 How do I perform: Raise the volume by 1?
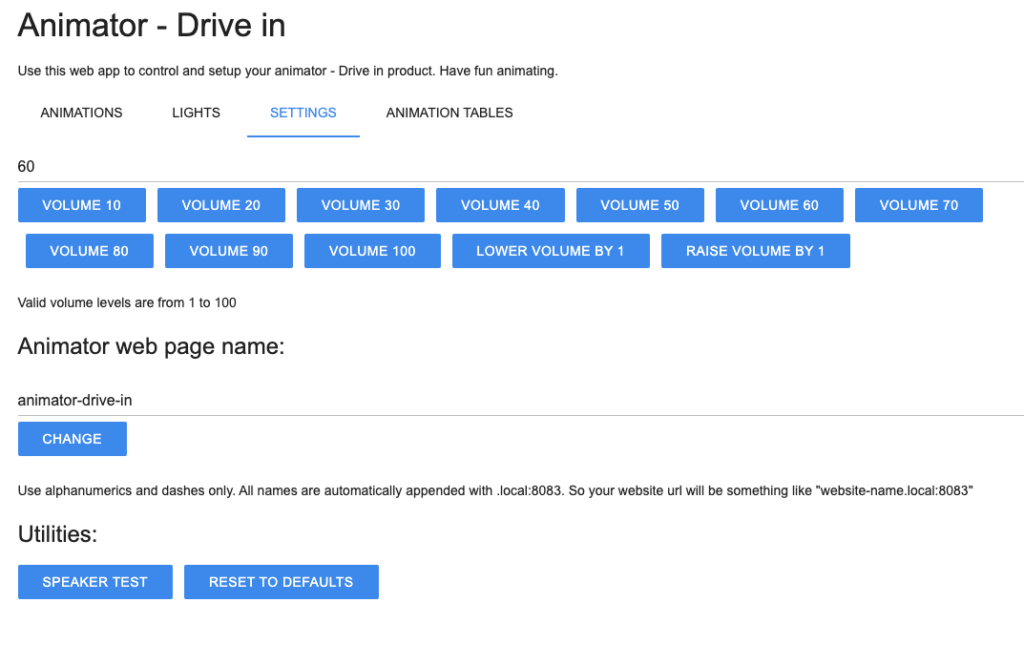point(755,251)
